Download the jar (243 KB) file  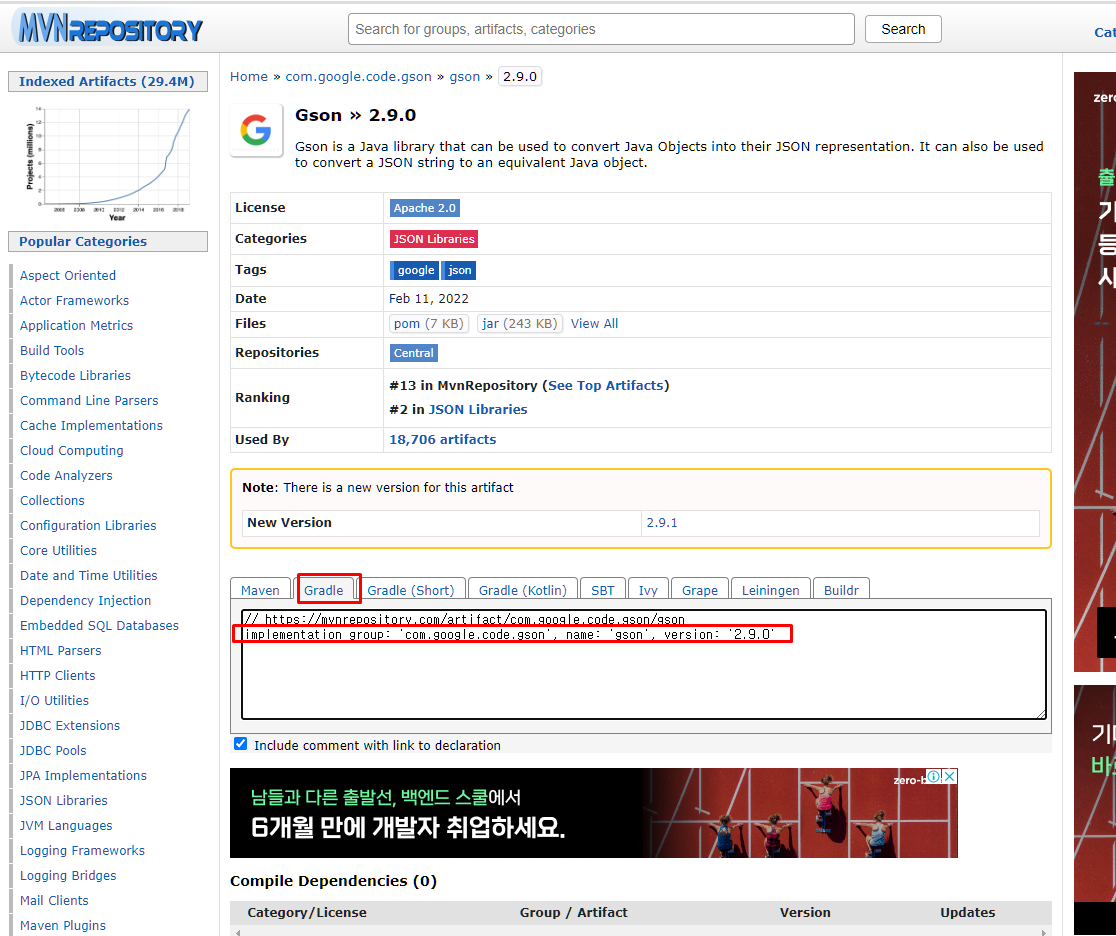(520, 324)
